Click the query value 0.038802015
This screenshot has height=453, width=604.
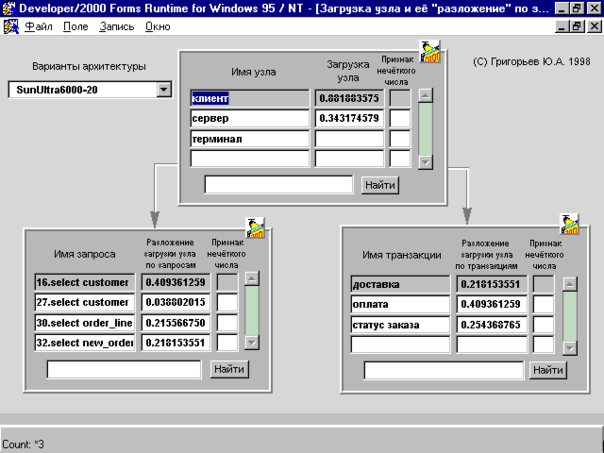pyautogui.click(x=176, y=302)
